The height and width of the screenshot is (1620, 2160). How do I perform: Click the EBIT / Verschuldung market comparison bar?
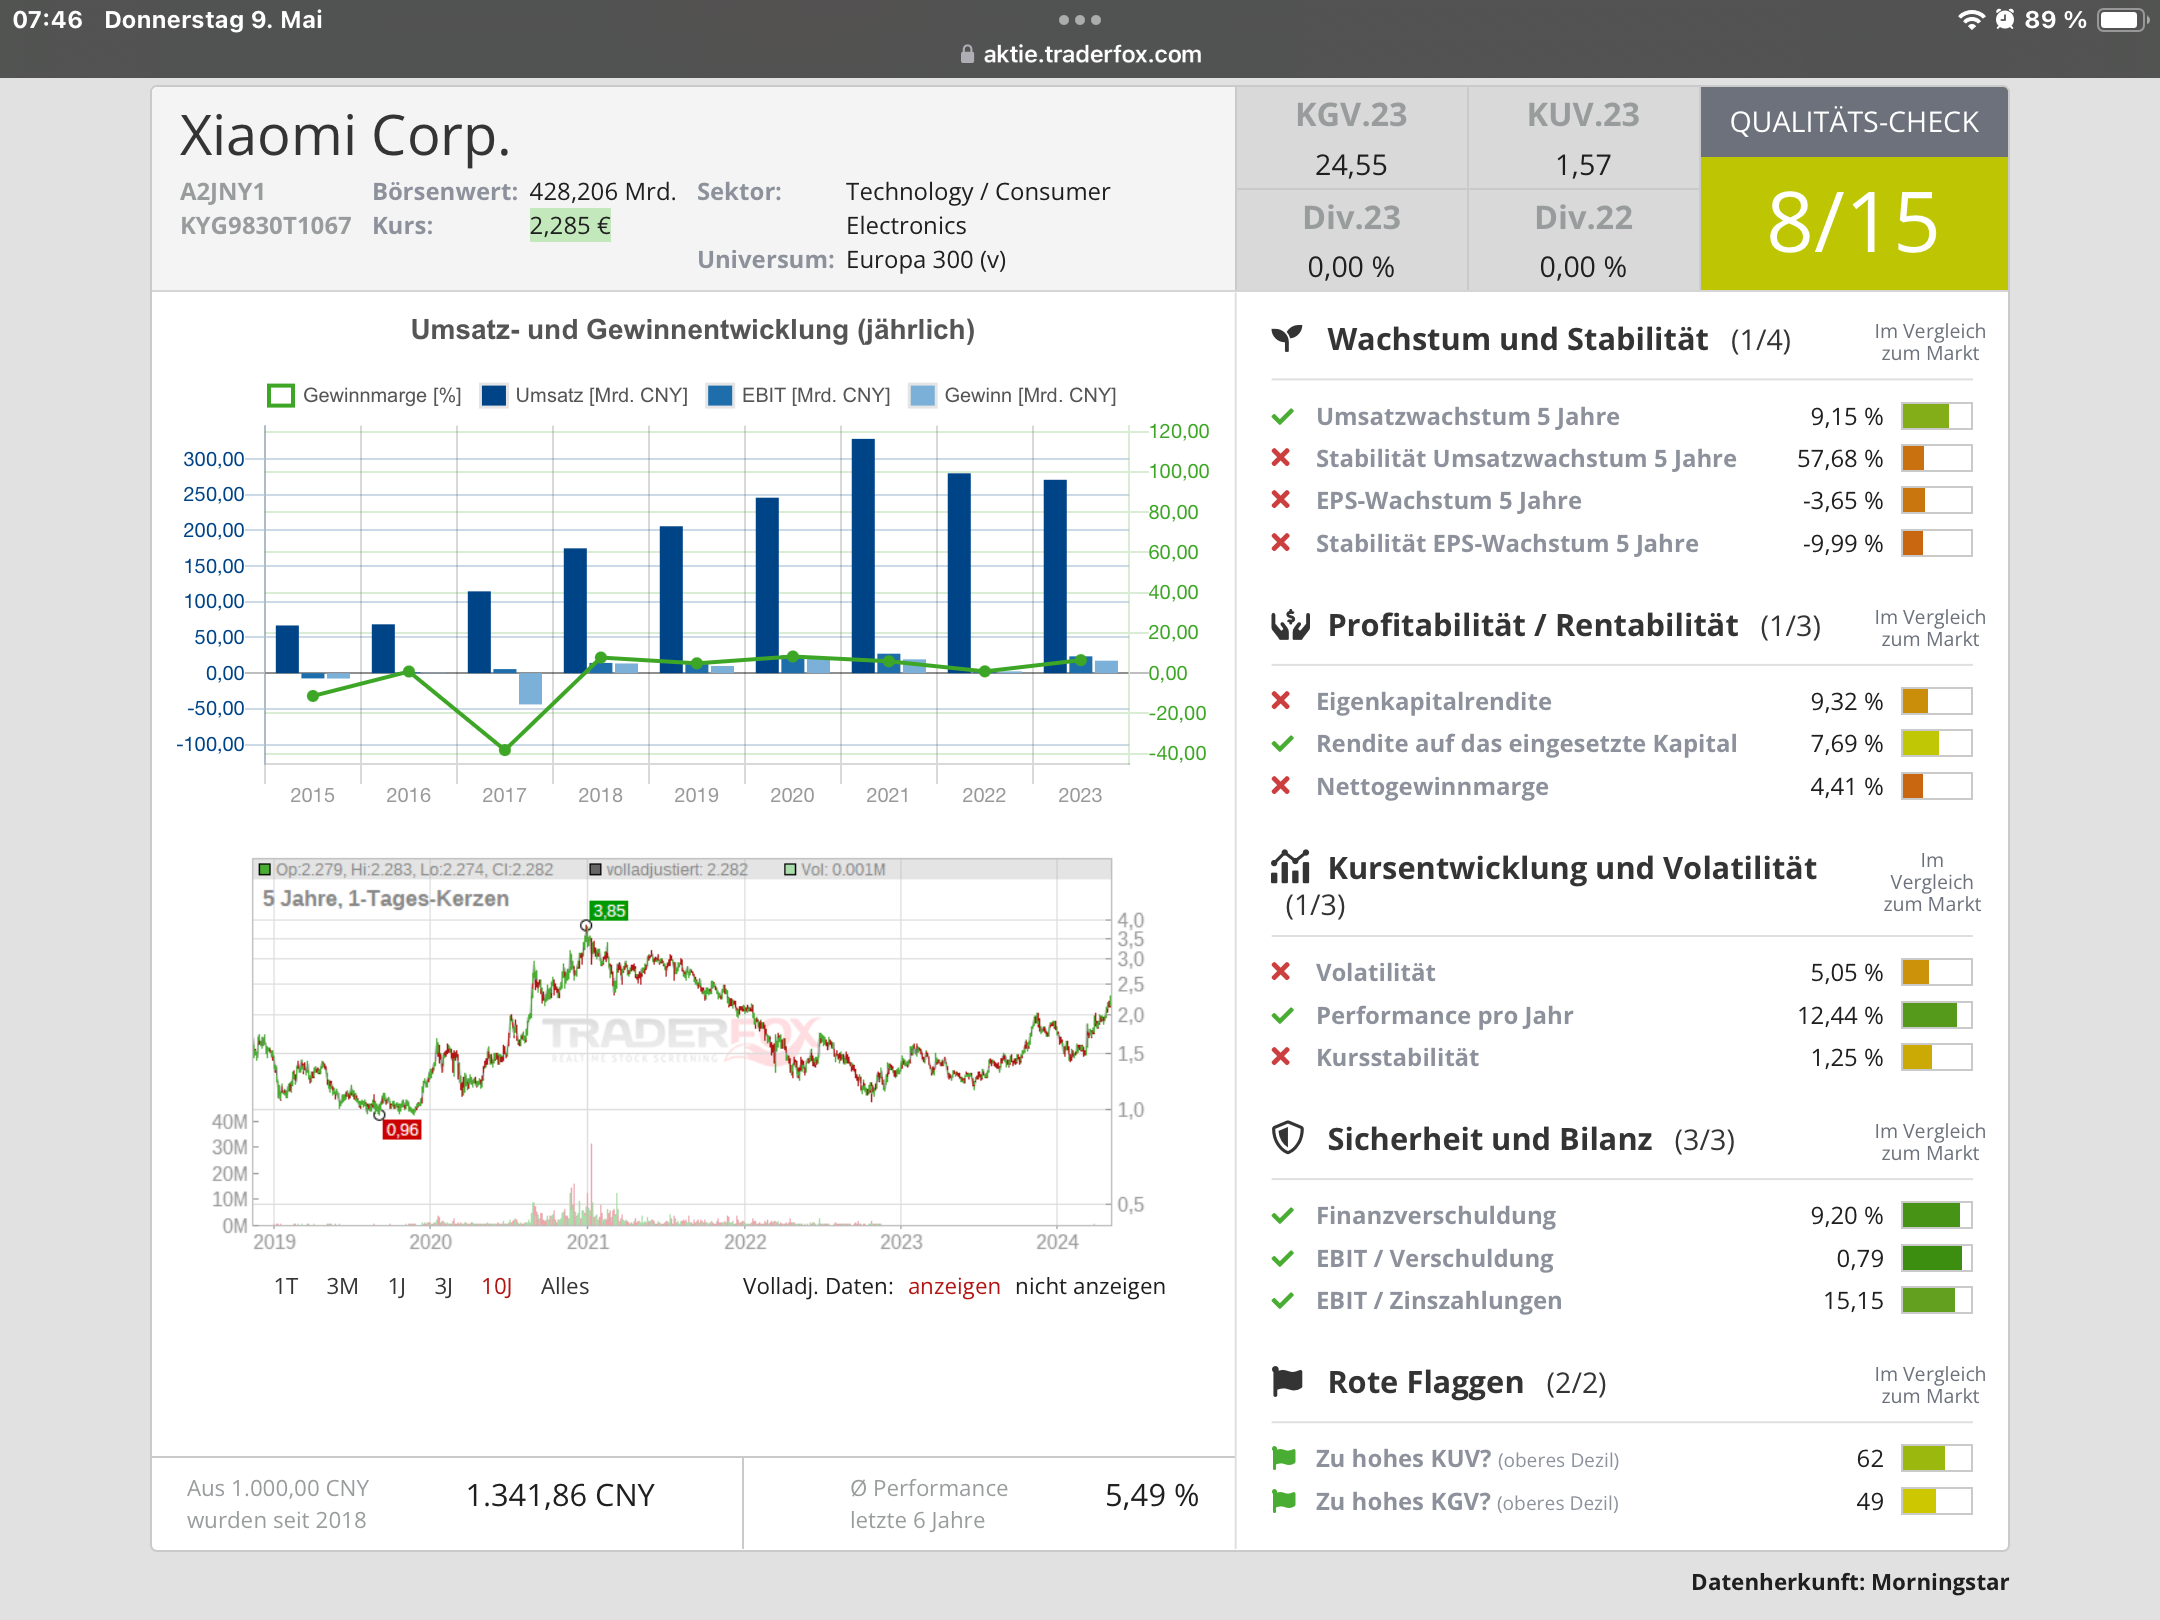pyautogui.click(x=1937, y=1258)
